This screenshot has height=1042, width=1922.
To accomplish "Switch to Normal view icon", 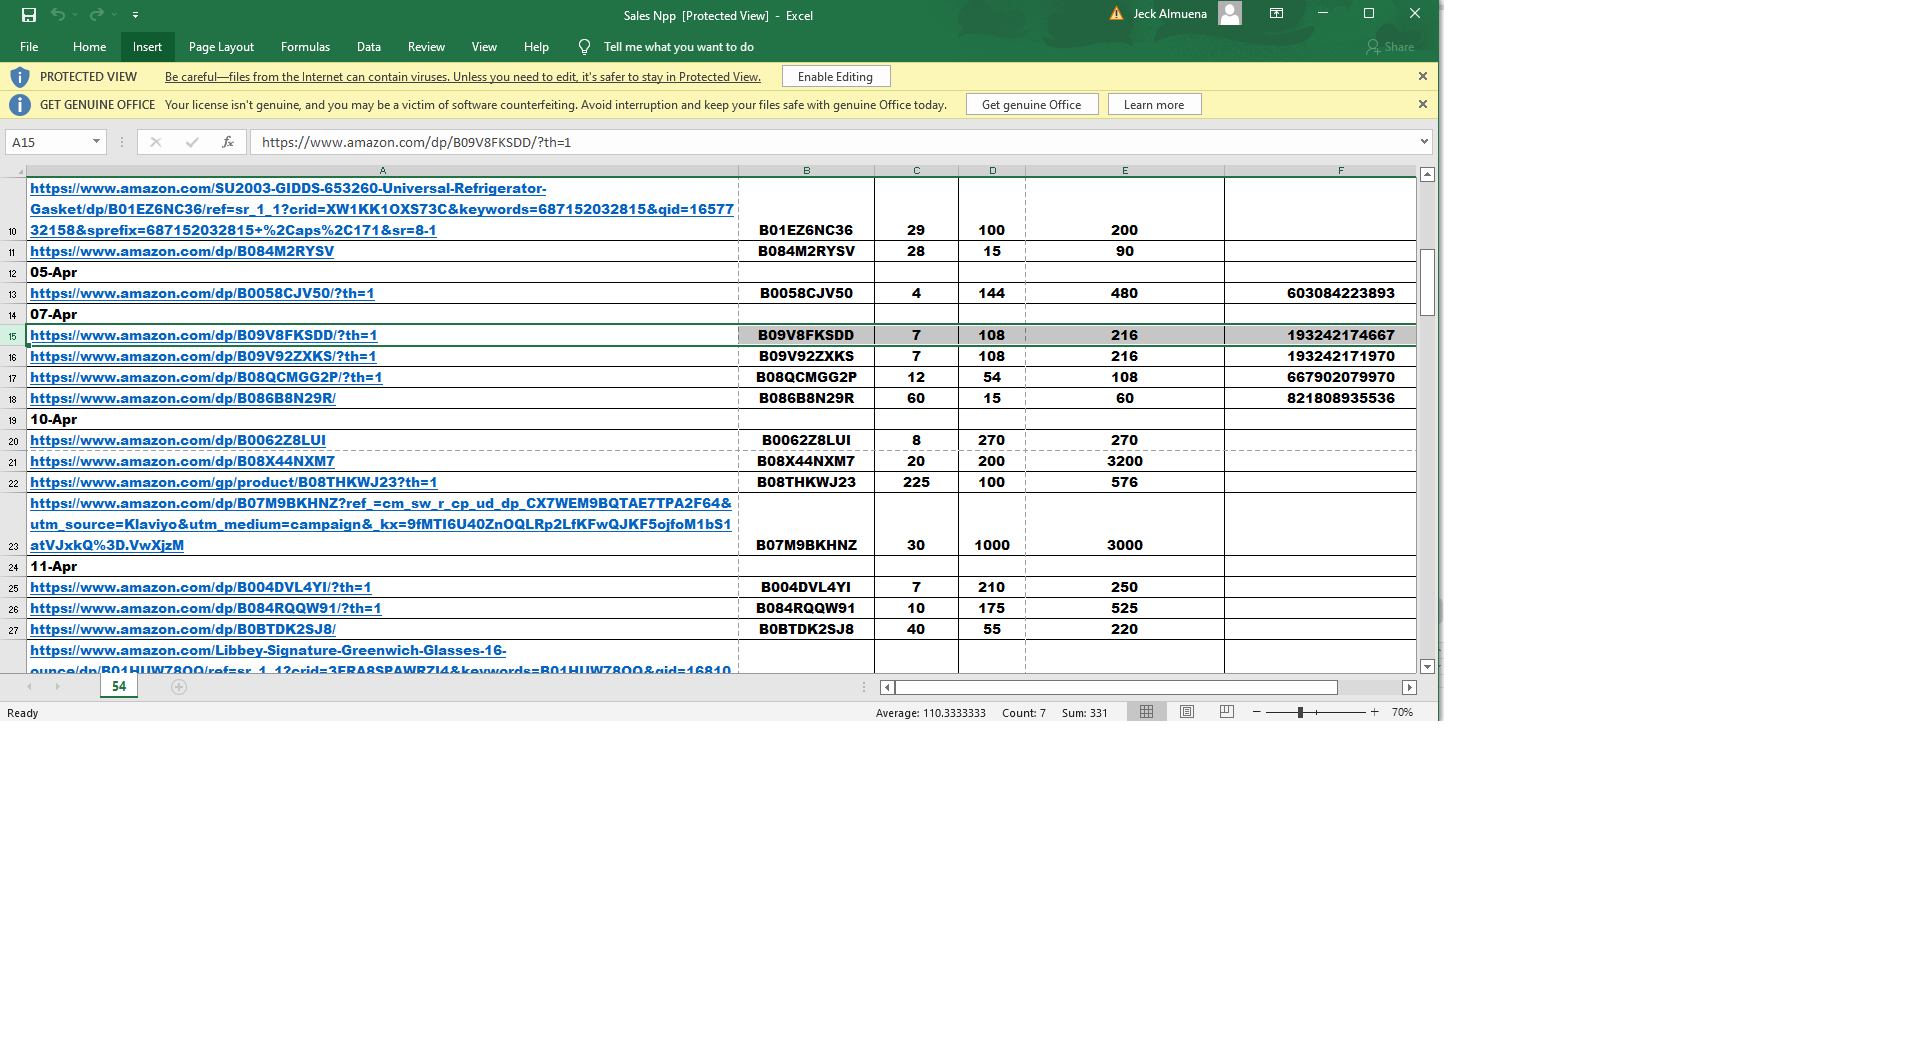I will click(x=1146, y=712).
